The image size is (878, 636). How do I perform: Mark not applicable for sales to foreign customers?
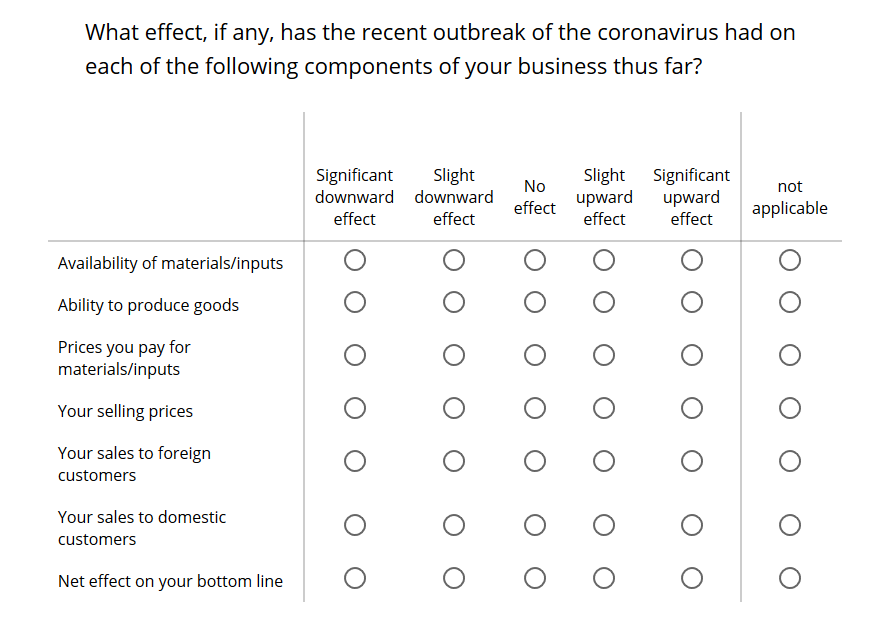click(790, 461)
